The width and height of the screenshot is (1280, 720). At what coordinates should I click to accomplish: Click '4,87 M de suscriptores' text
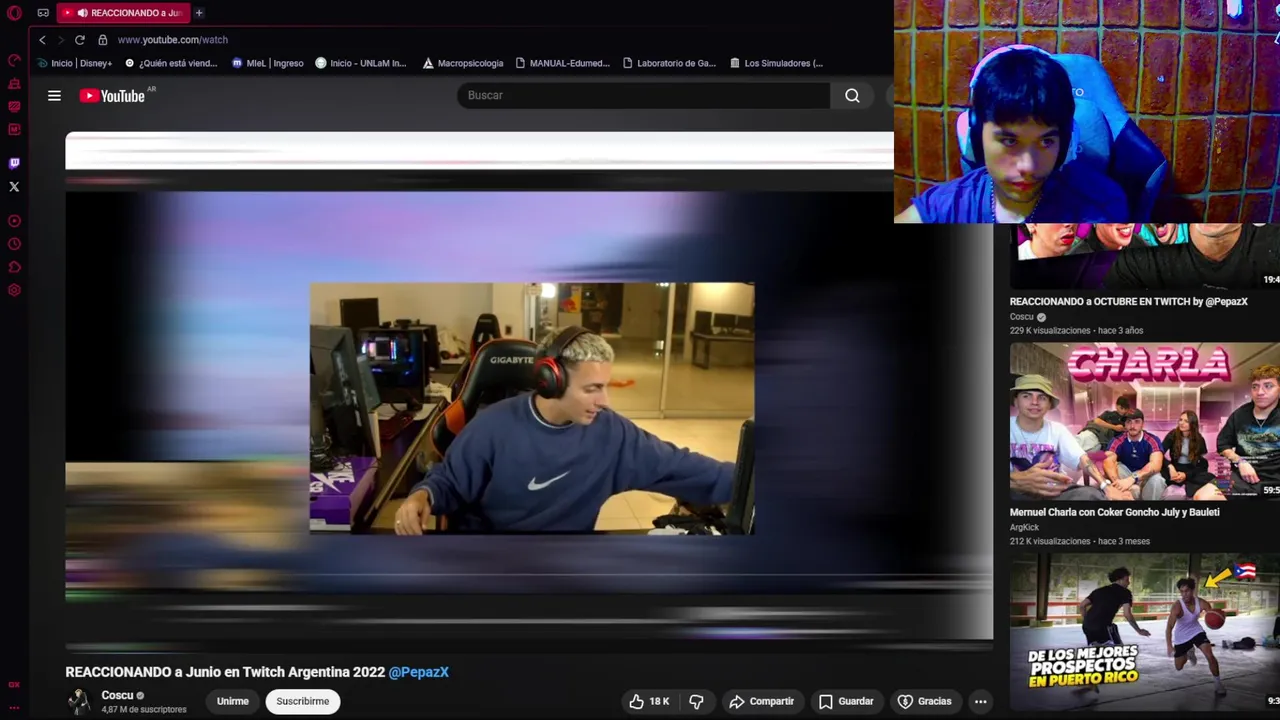tap(144, 710)
